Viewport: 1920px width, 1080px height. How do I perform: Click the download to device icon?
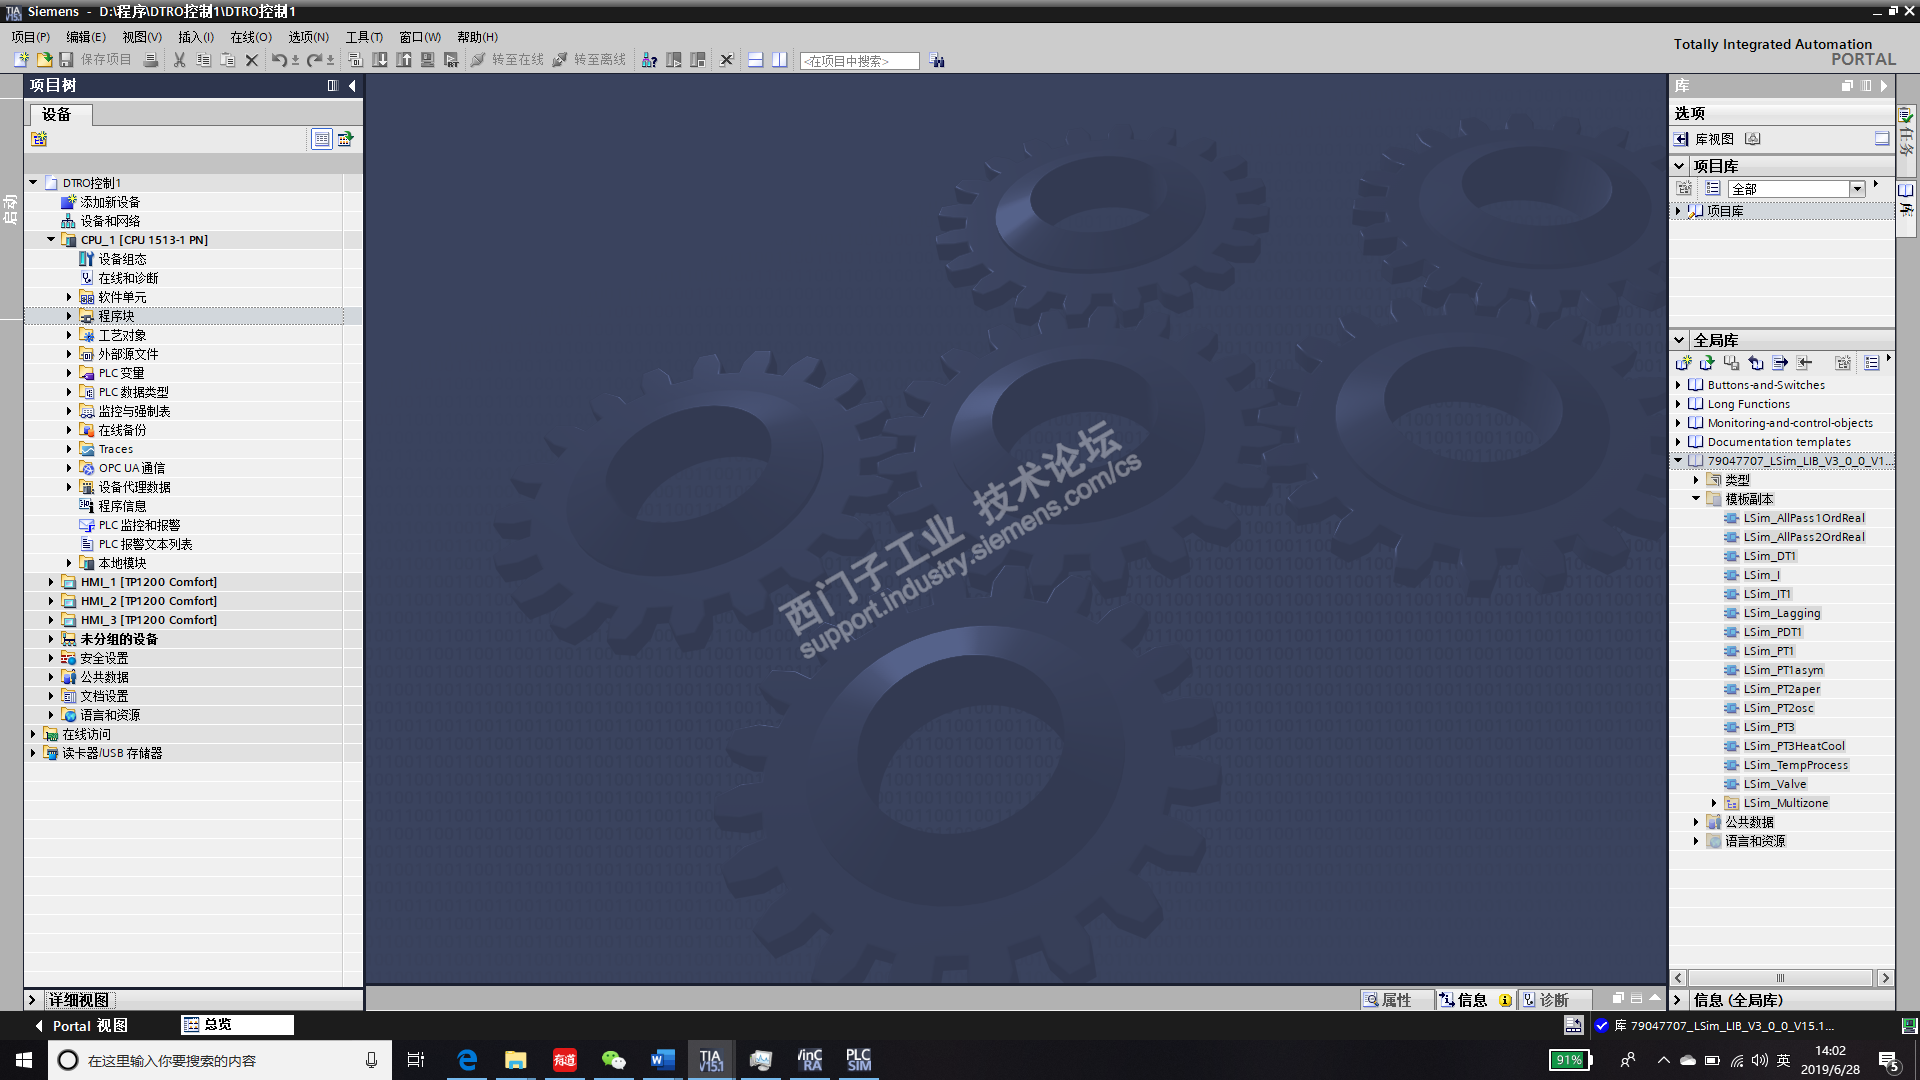[380, 60]
